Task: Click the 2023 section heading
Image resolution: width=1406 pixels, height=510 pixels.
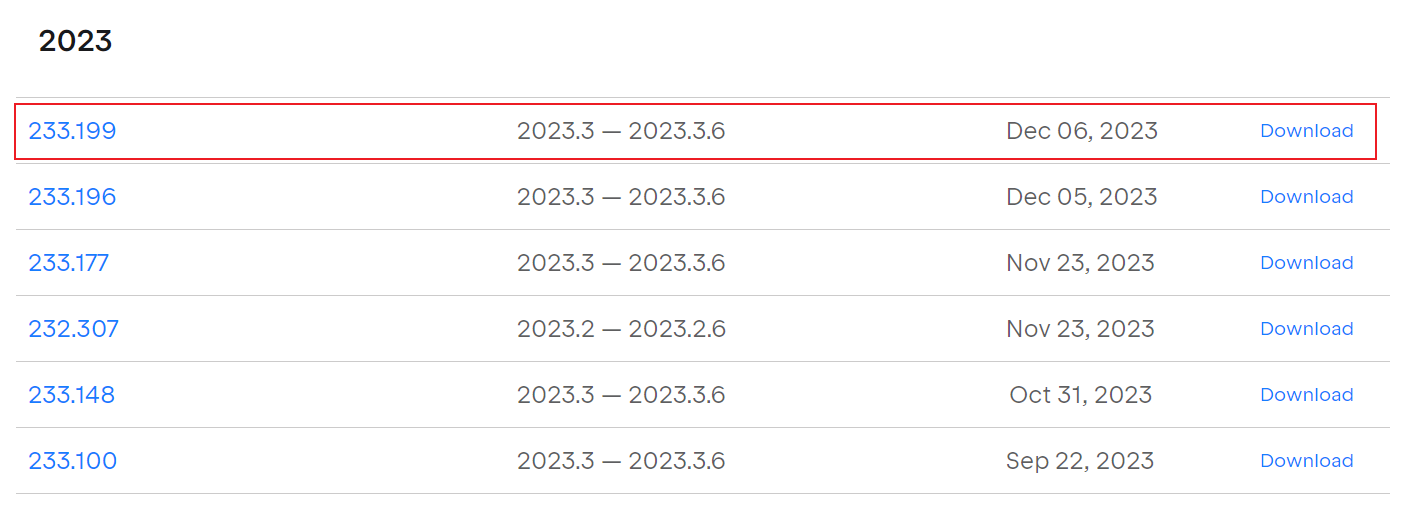Action: [75, 41]
